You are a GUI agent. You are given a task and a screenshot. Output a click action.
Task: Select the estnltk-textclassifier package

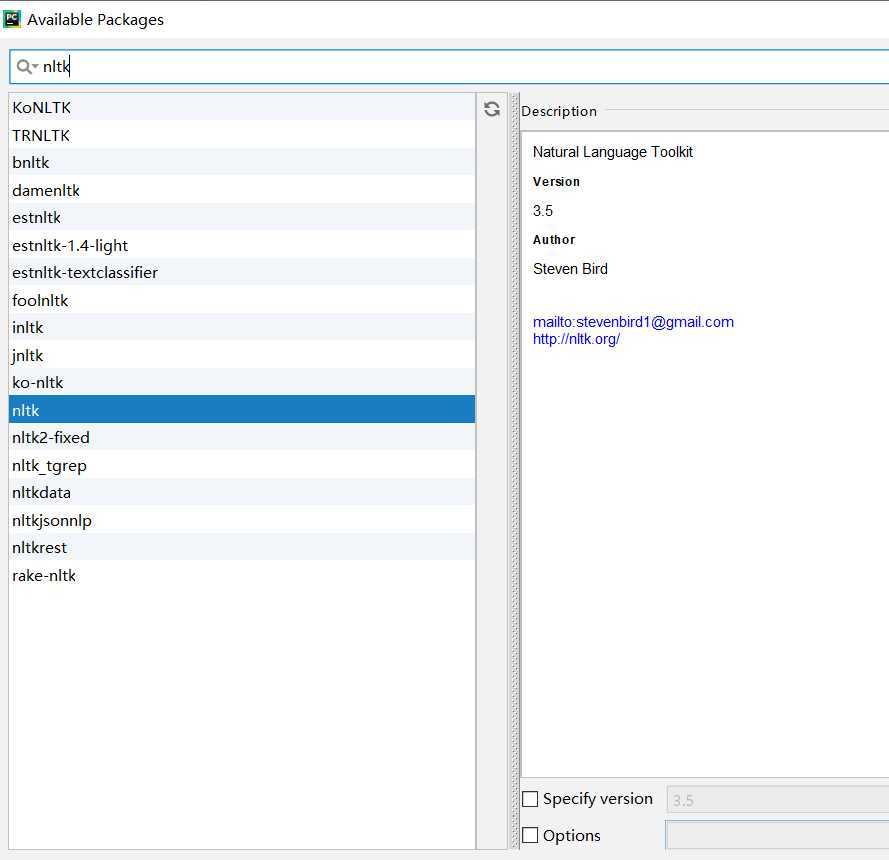[x=242, y=273]
